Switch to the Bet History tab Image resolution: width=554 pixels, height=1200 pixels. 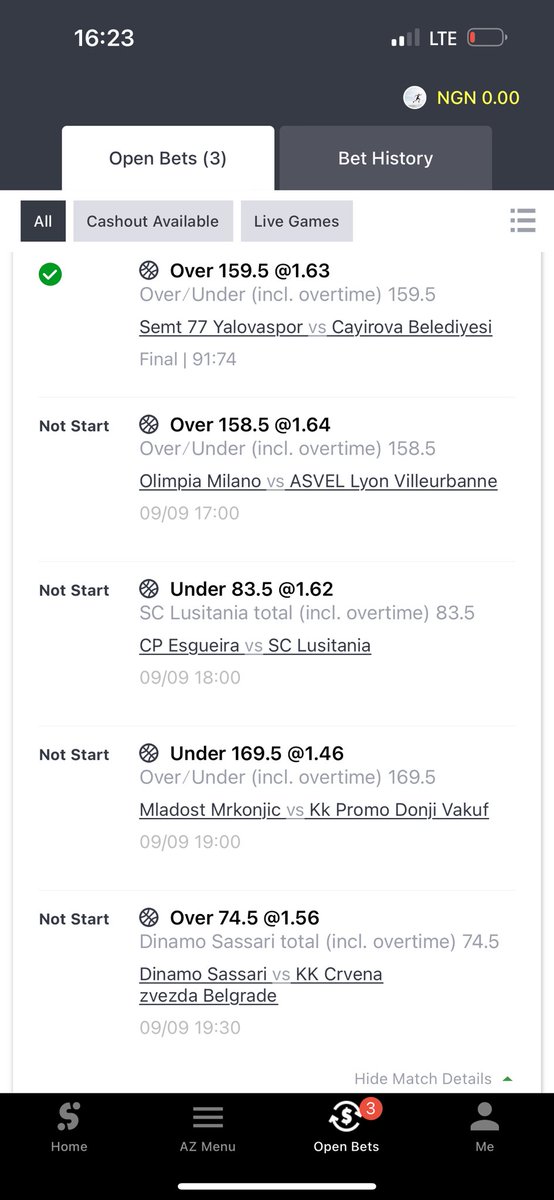tap(385, 158)
